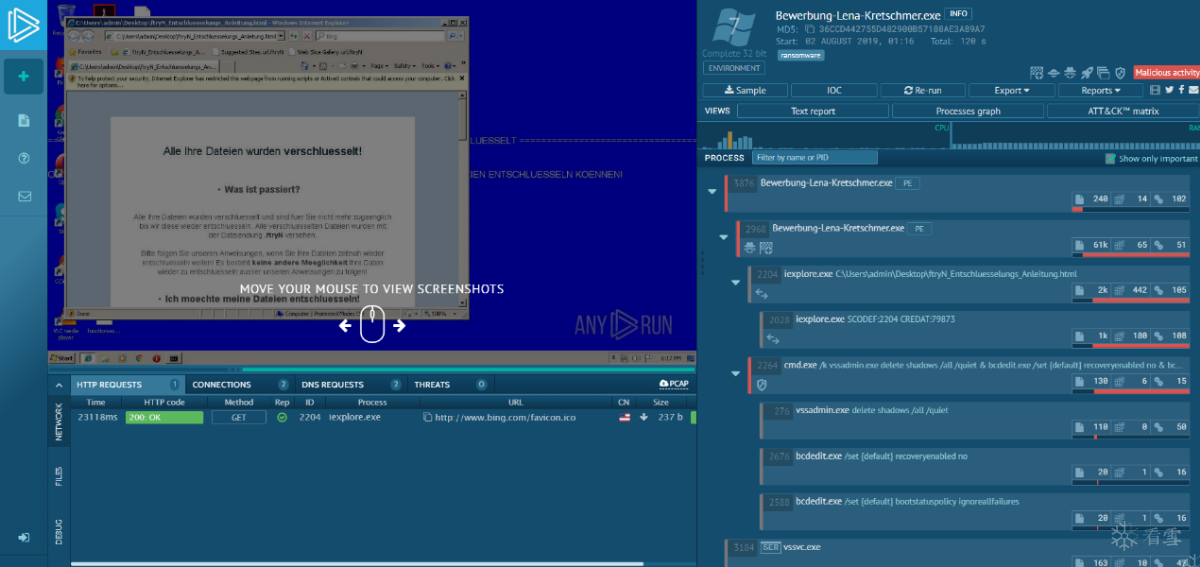This screenshot has width=1200, height=567.
Task: Open the Text report view
Action: pos(813,111)
